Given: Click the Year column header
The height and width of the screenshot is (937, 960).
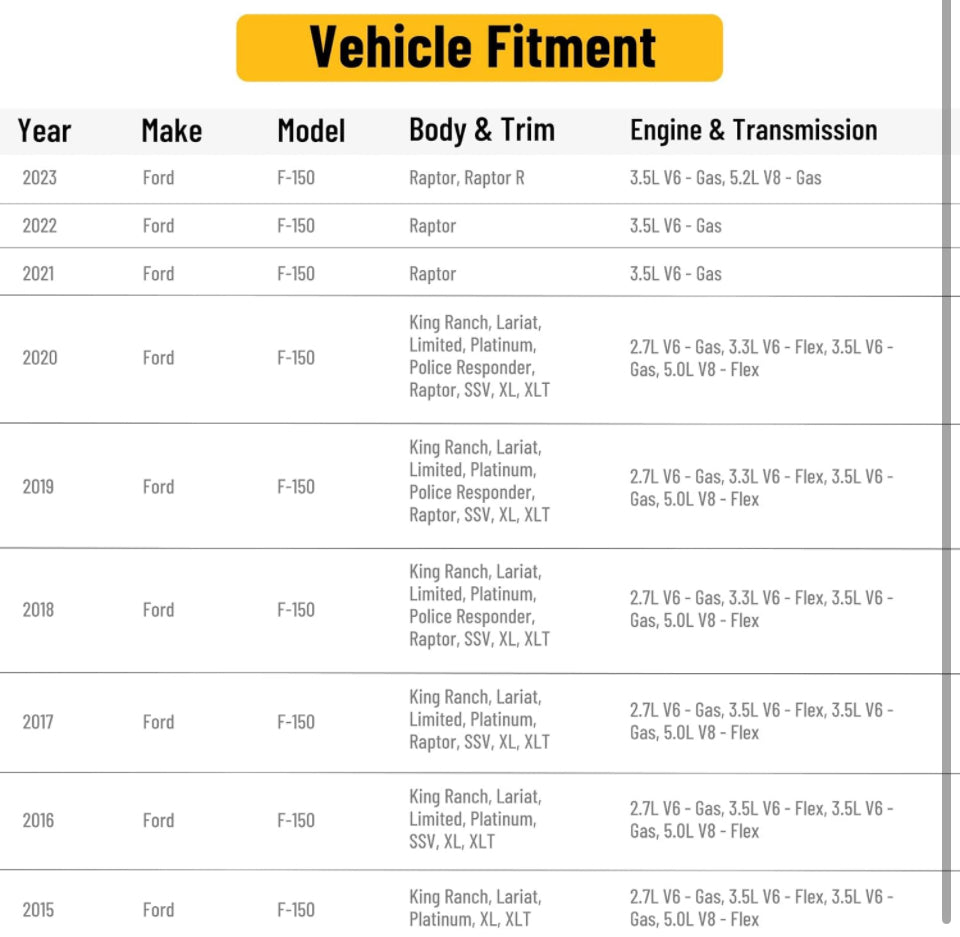Looking at the screenshot, I should pyautogui.click(x=44, y=130).
